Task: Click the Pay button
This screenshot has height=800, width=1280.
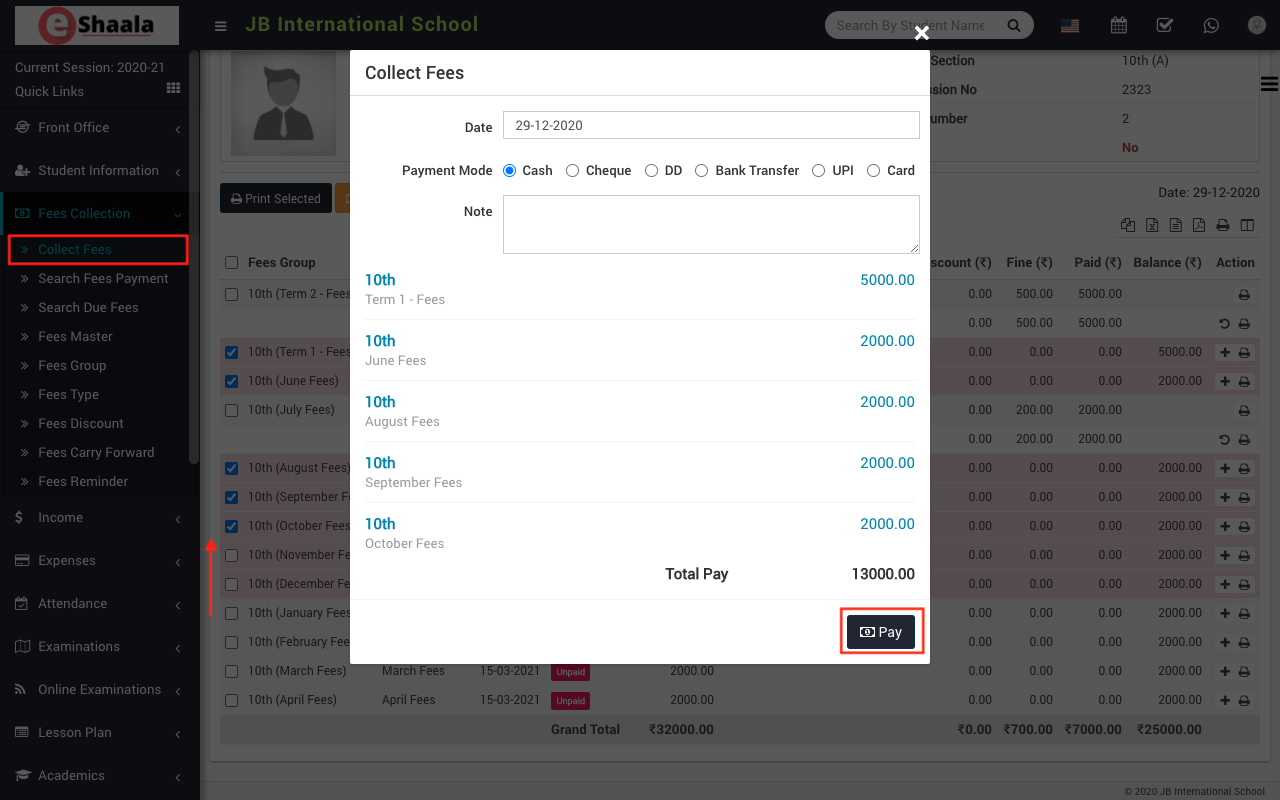Action: (881, 632)
